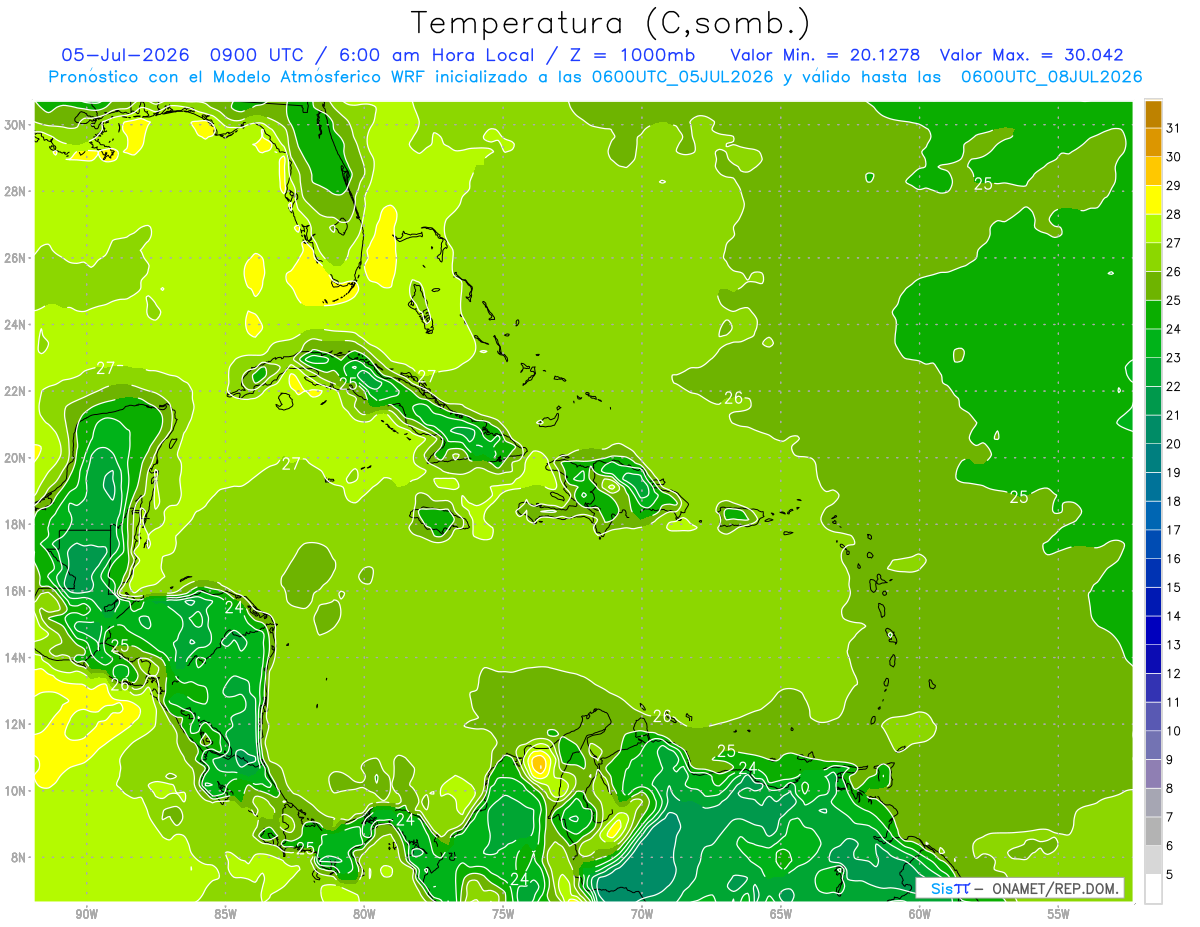Click the '19' label on color scale
1200x927 pixels.
point(1174,473)
